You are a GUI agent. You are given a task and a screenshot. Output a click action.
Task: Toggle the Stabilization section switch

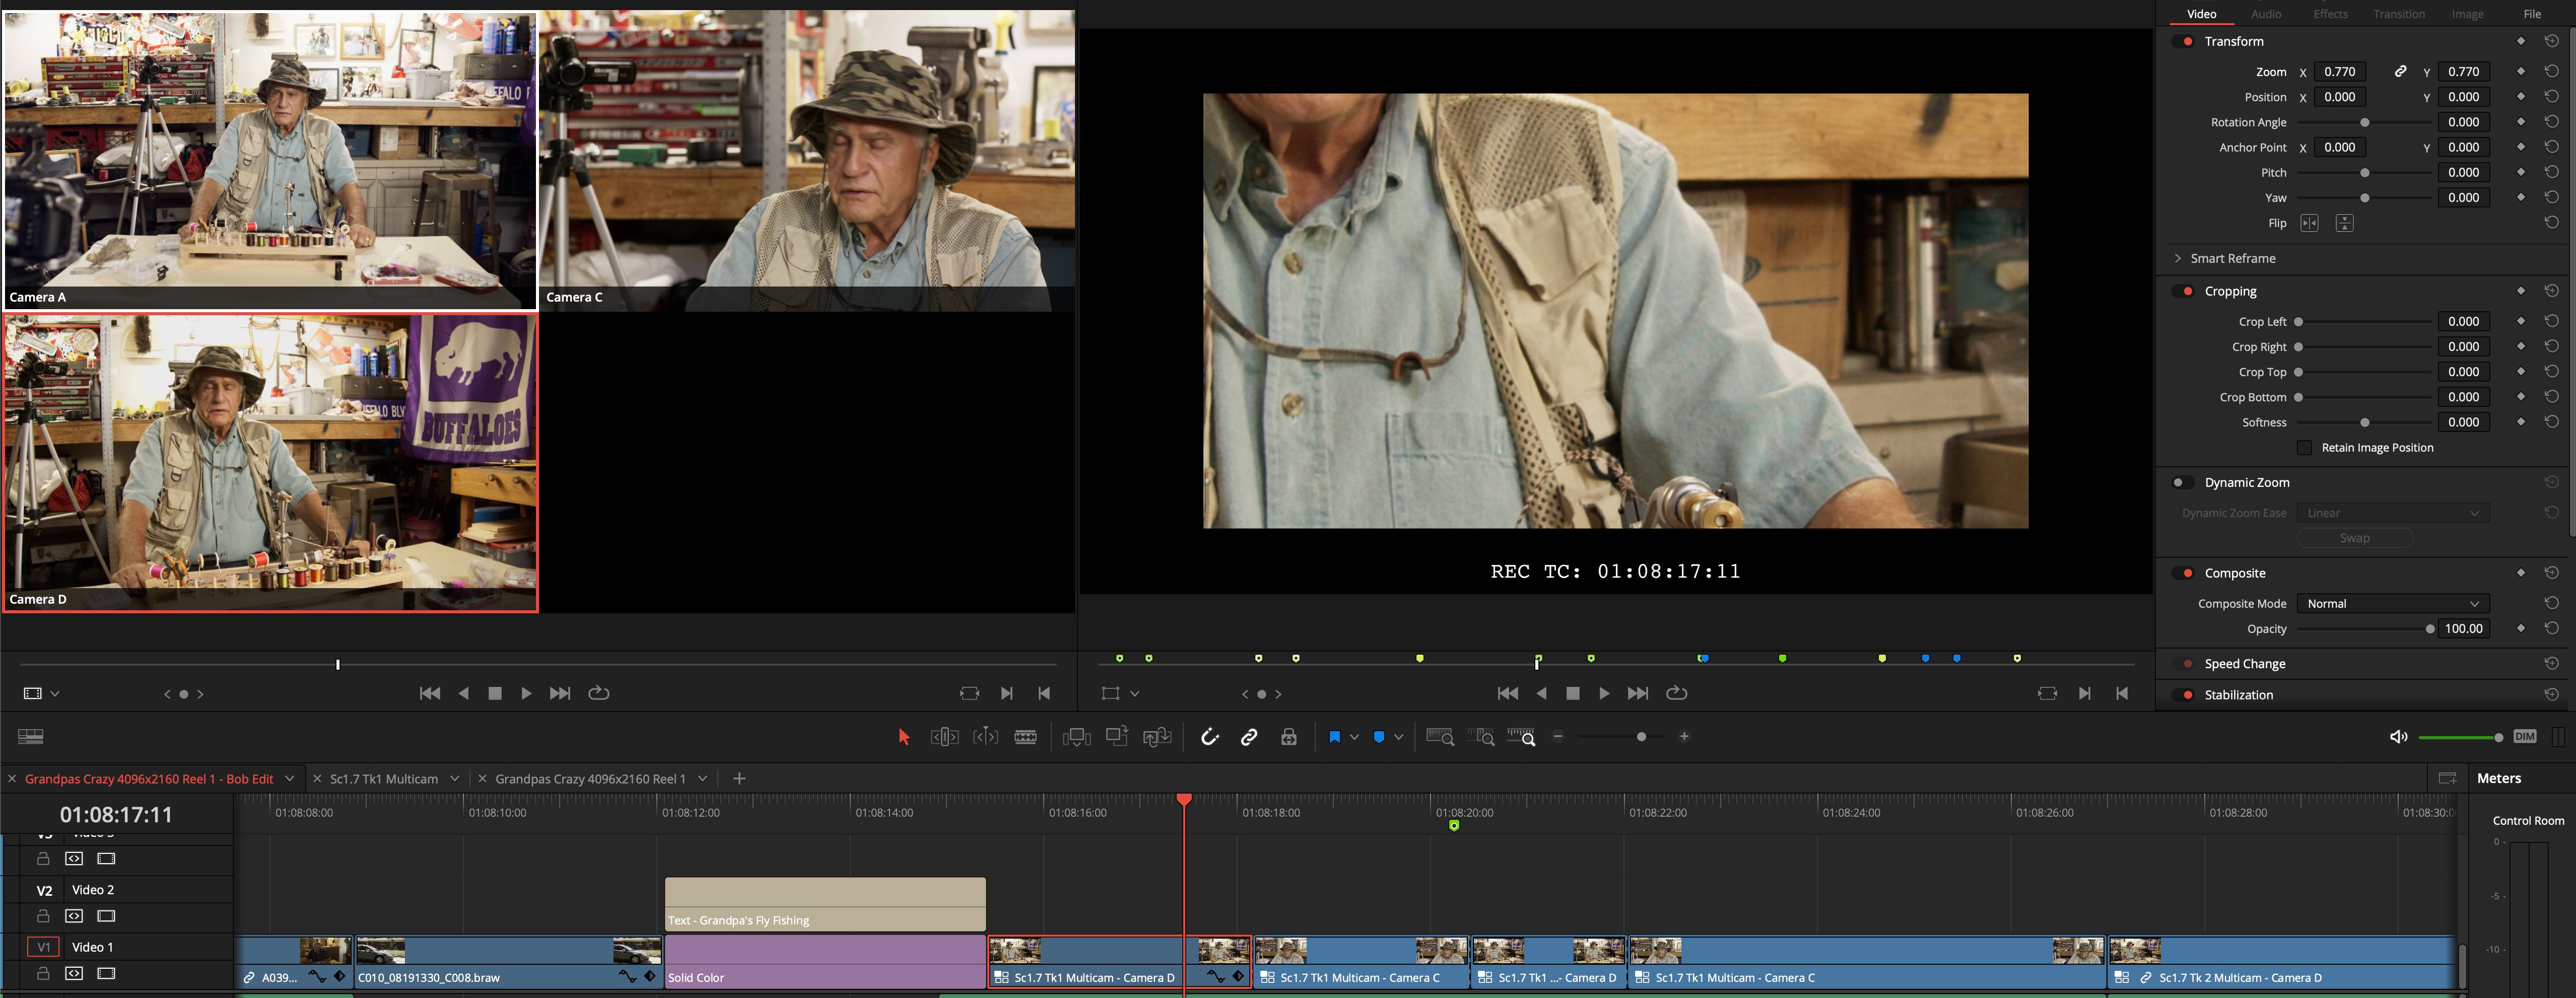2183,695
